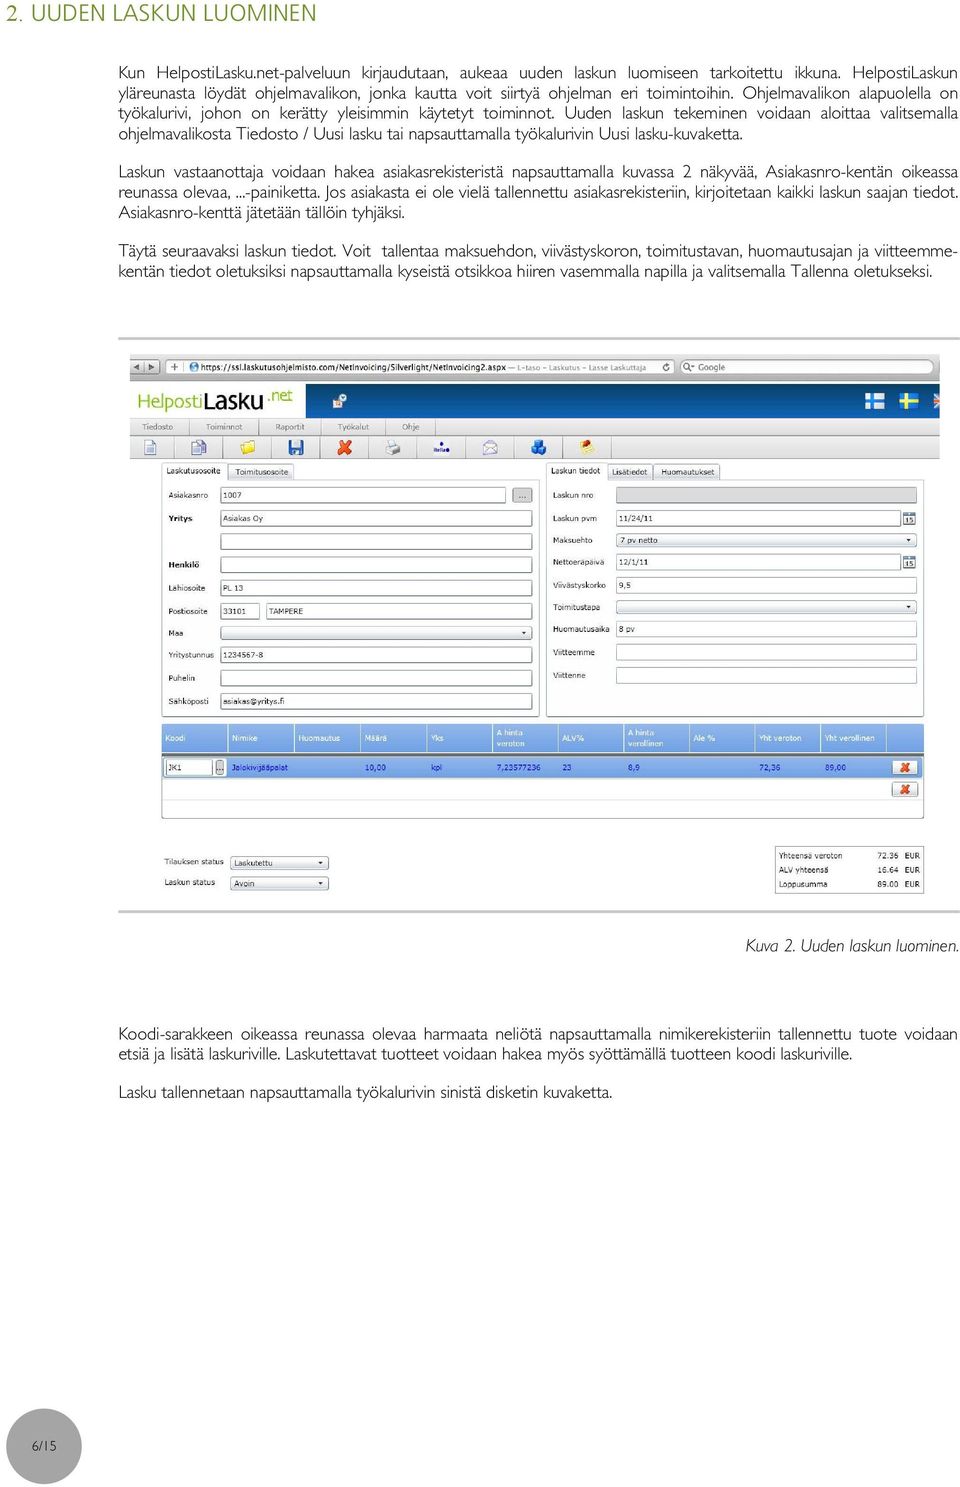Image resolution: width=960 pixels, height=1487 pixels.
Task: Delete the Jalokivijääpalat invoice row
Action: click(904, 767)
